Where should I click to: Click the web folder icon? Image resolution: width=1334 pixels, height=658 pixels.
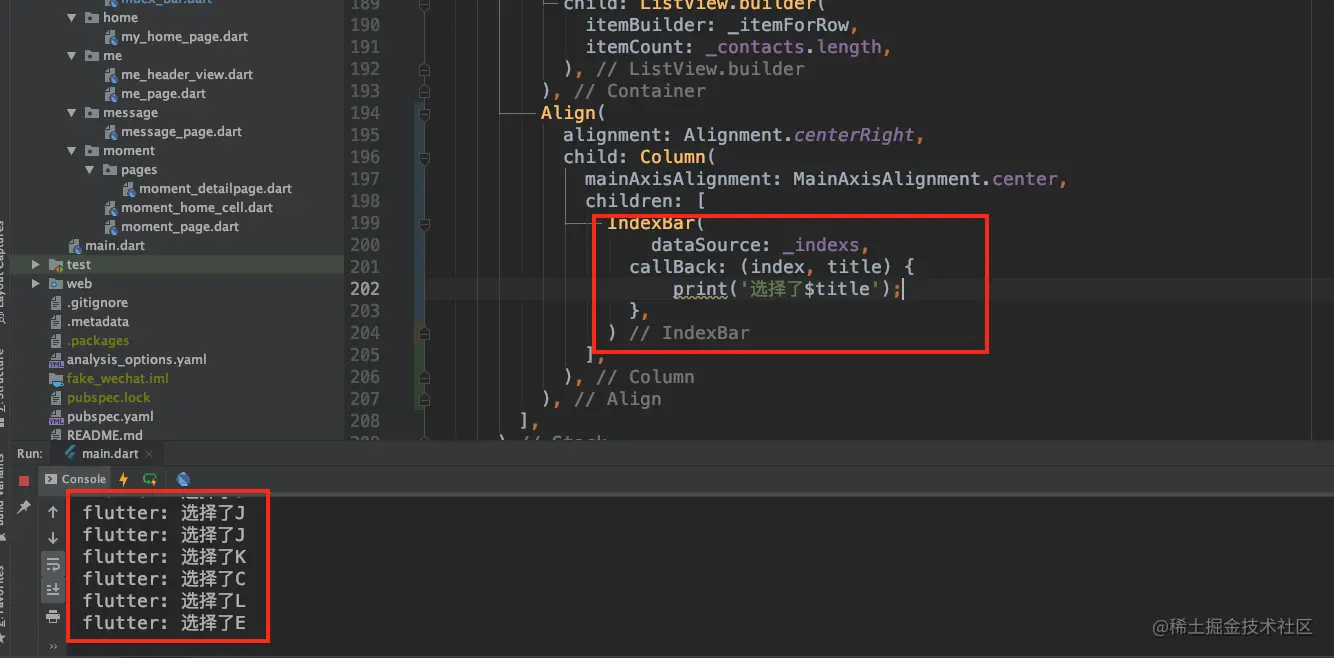56,284
